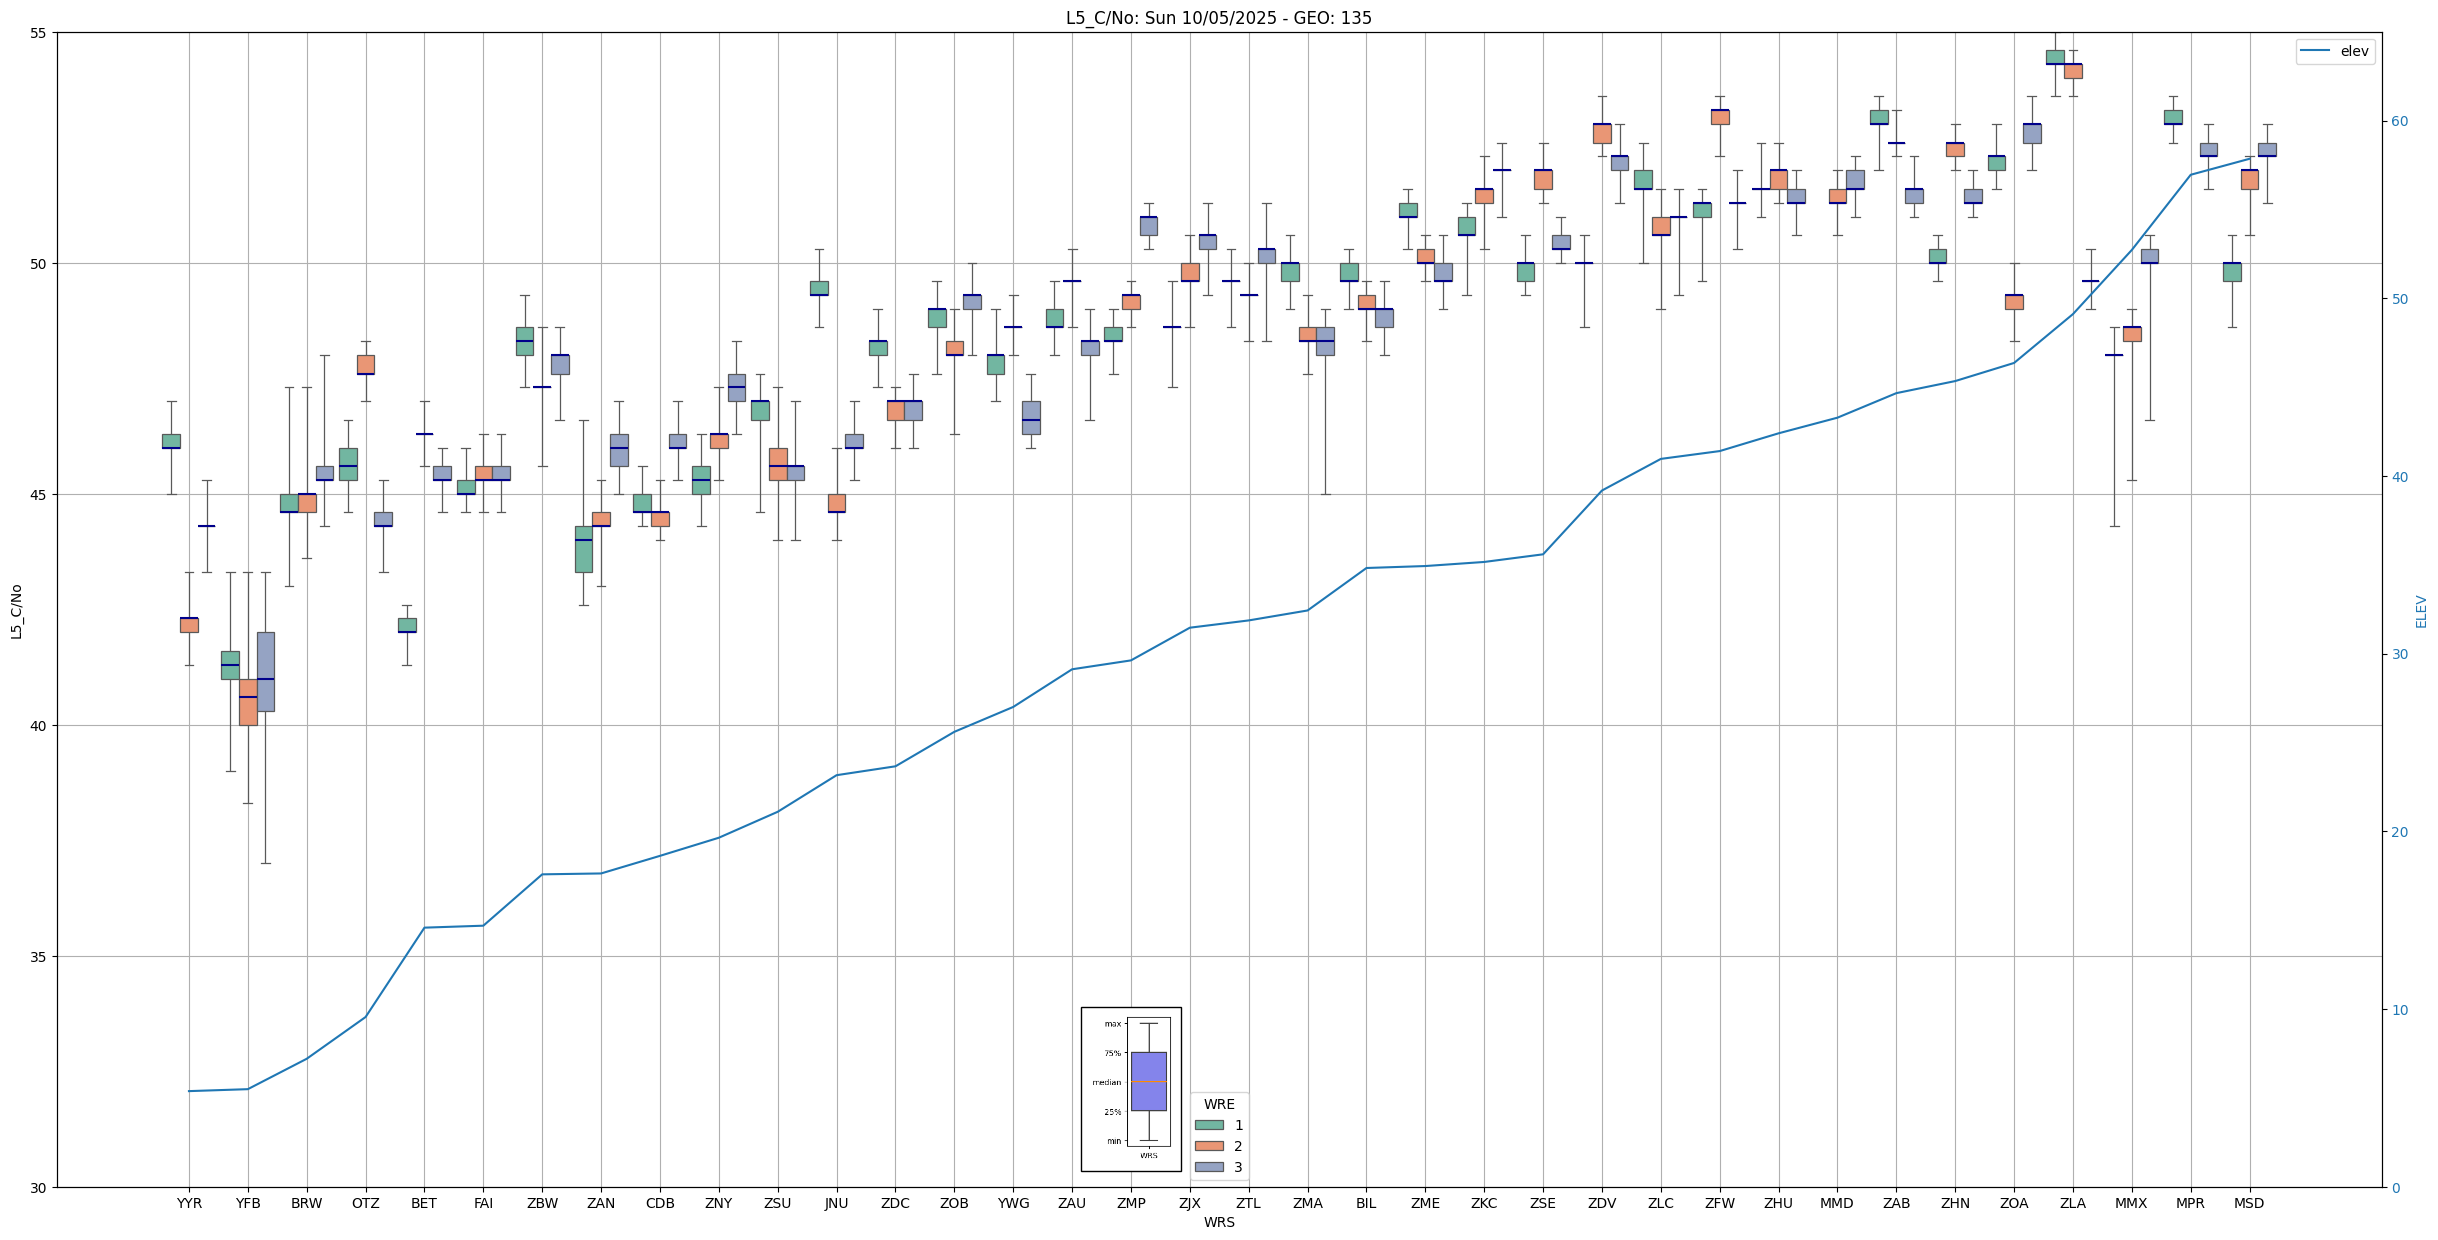This screenshot has height=1240, width=2438.
Task: Click the 50 tick on left axis
Action: [40, 264]
